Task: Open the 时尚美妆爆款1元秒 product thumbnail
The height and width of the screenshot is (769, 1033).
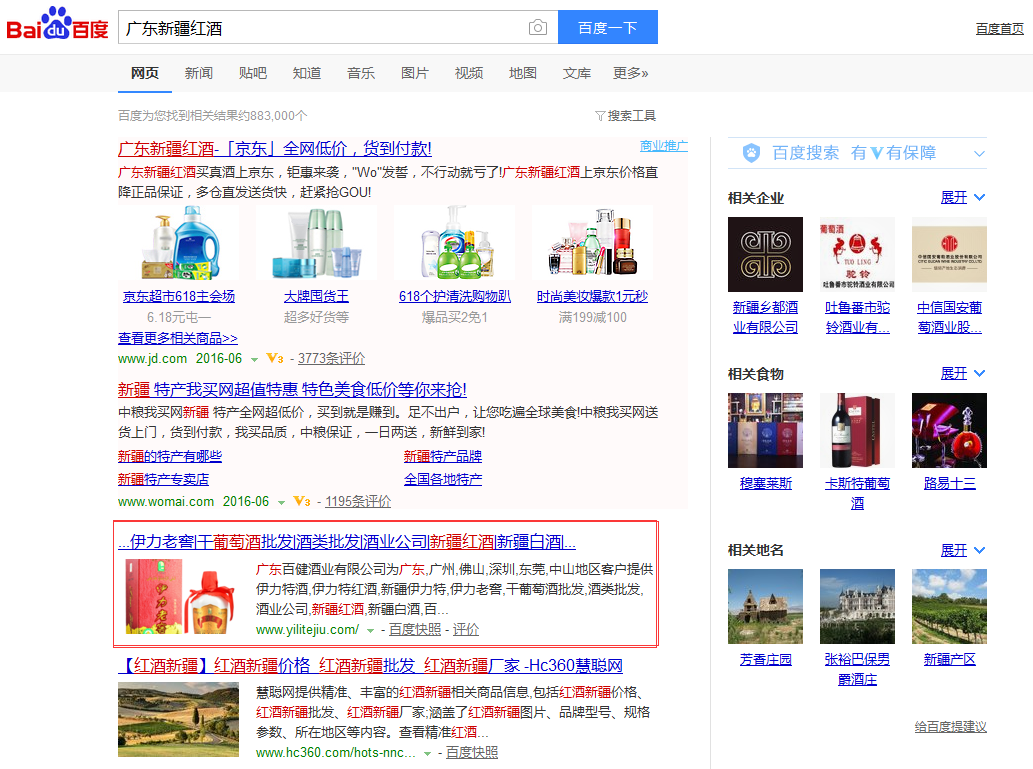Action: pos(592,243)
